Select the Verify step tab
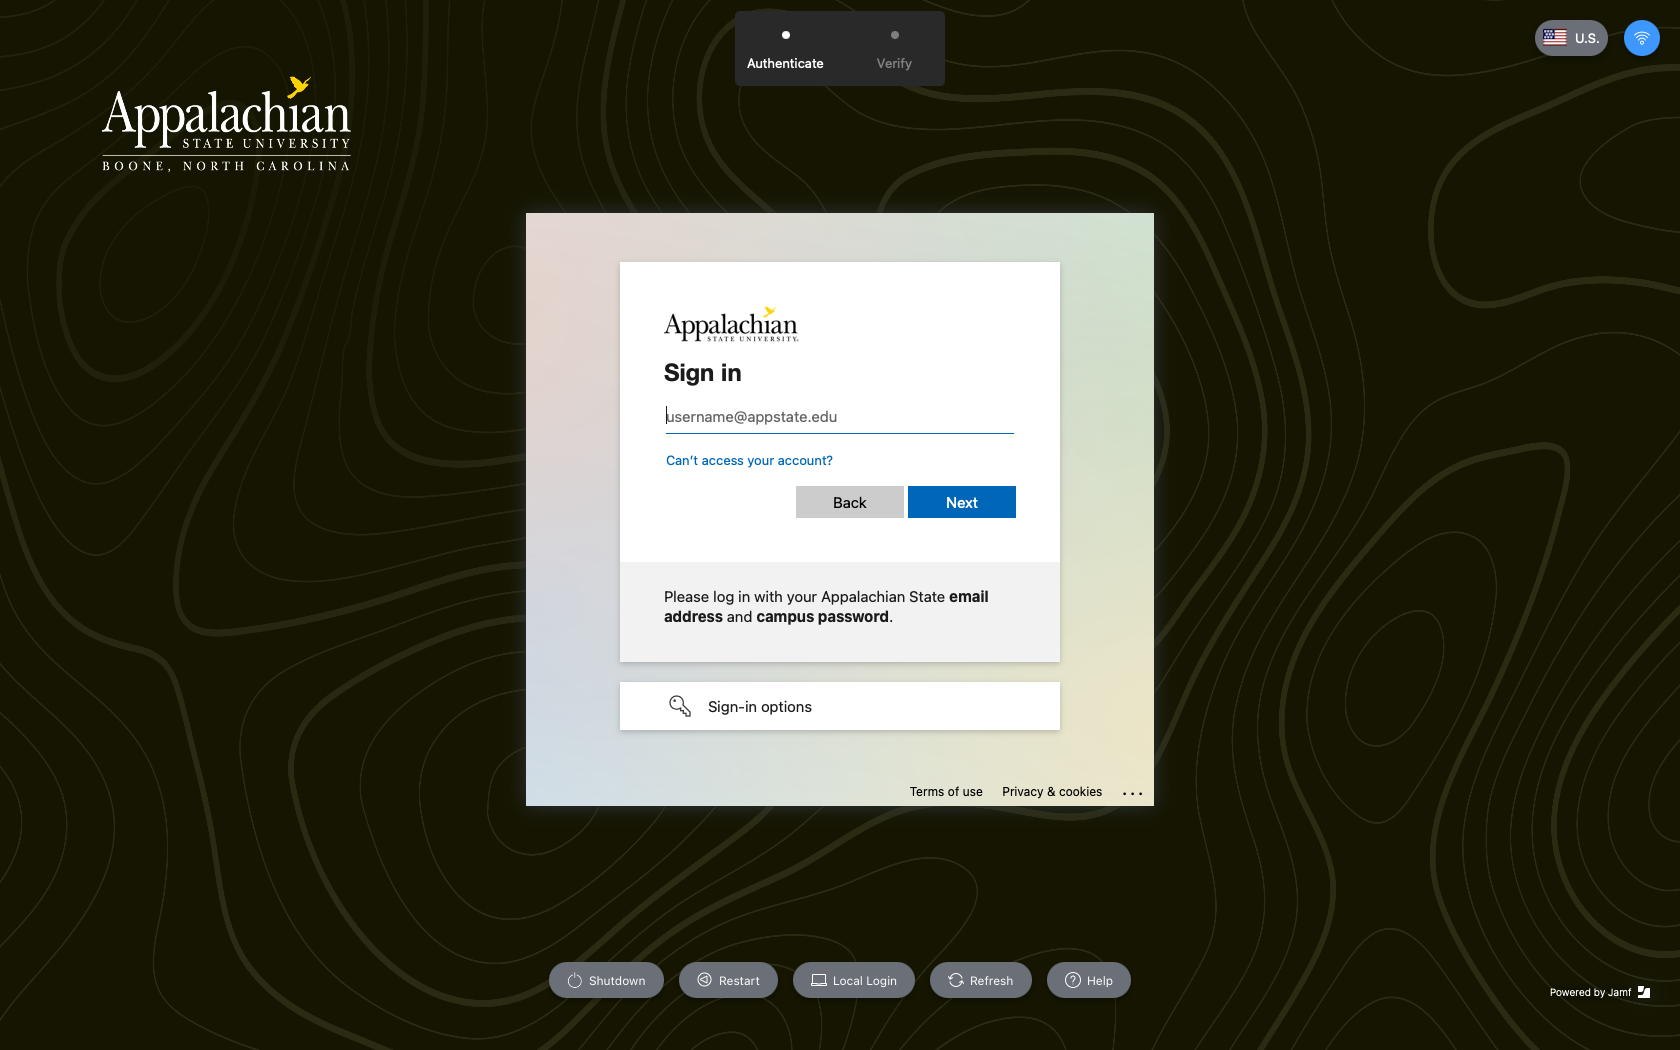 click(894, 50)
